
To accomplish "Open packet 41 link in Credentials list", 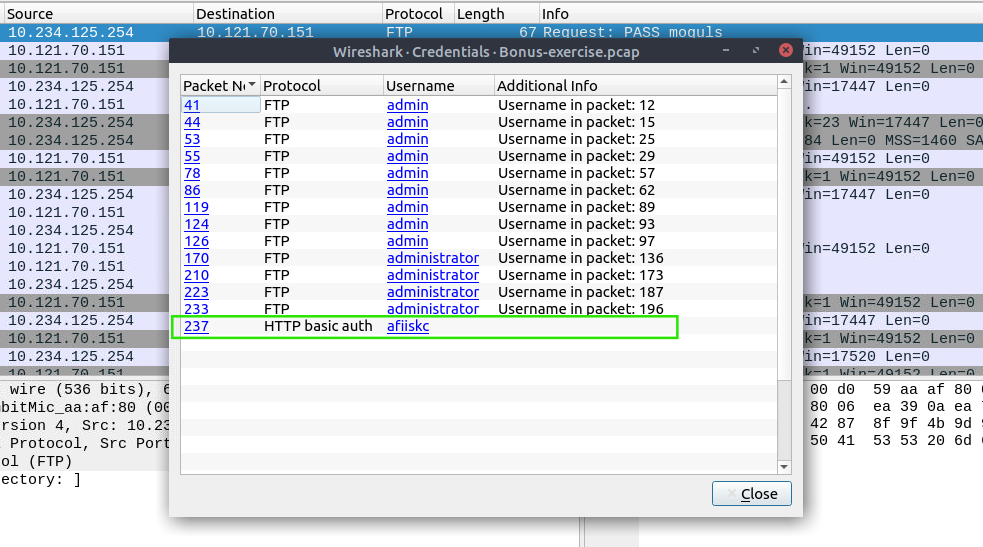I will click(x=191, y=105).
